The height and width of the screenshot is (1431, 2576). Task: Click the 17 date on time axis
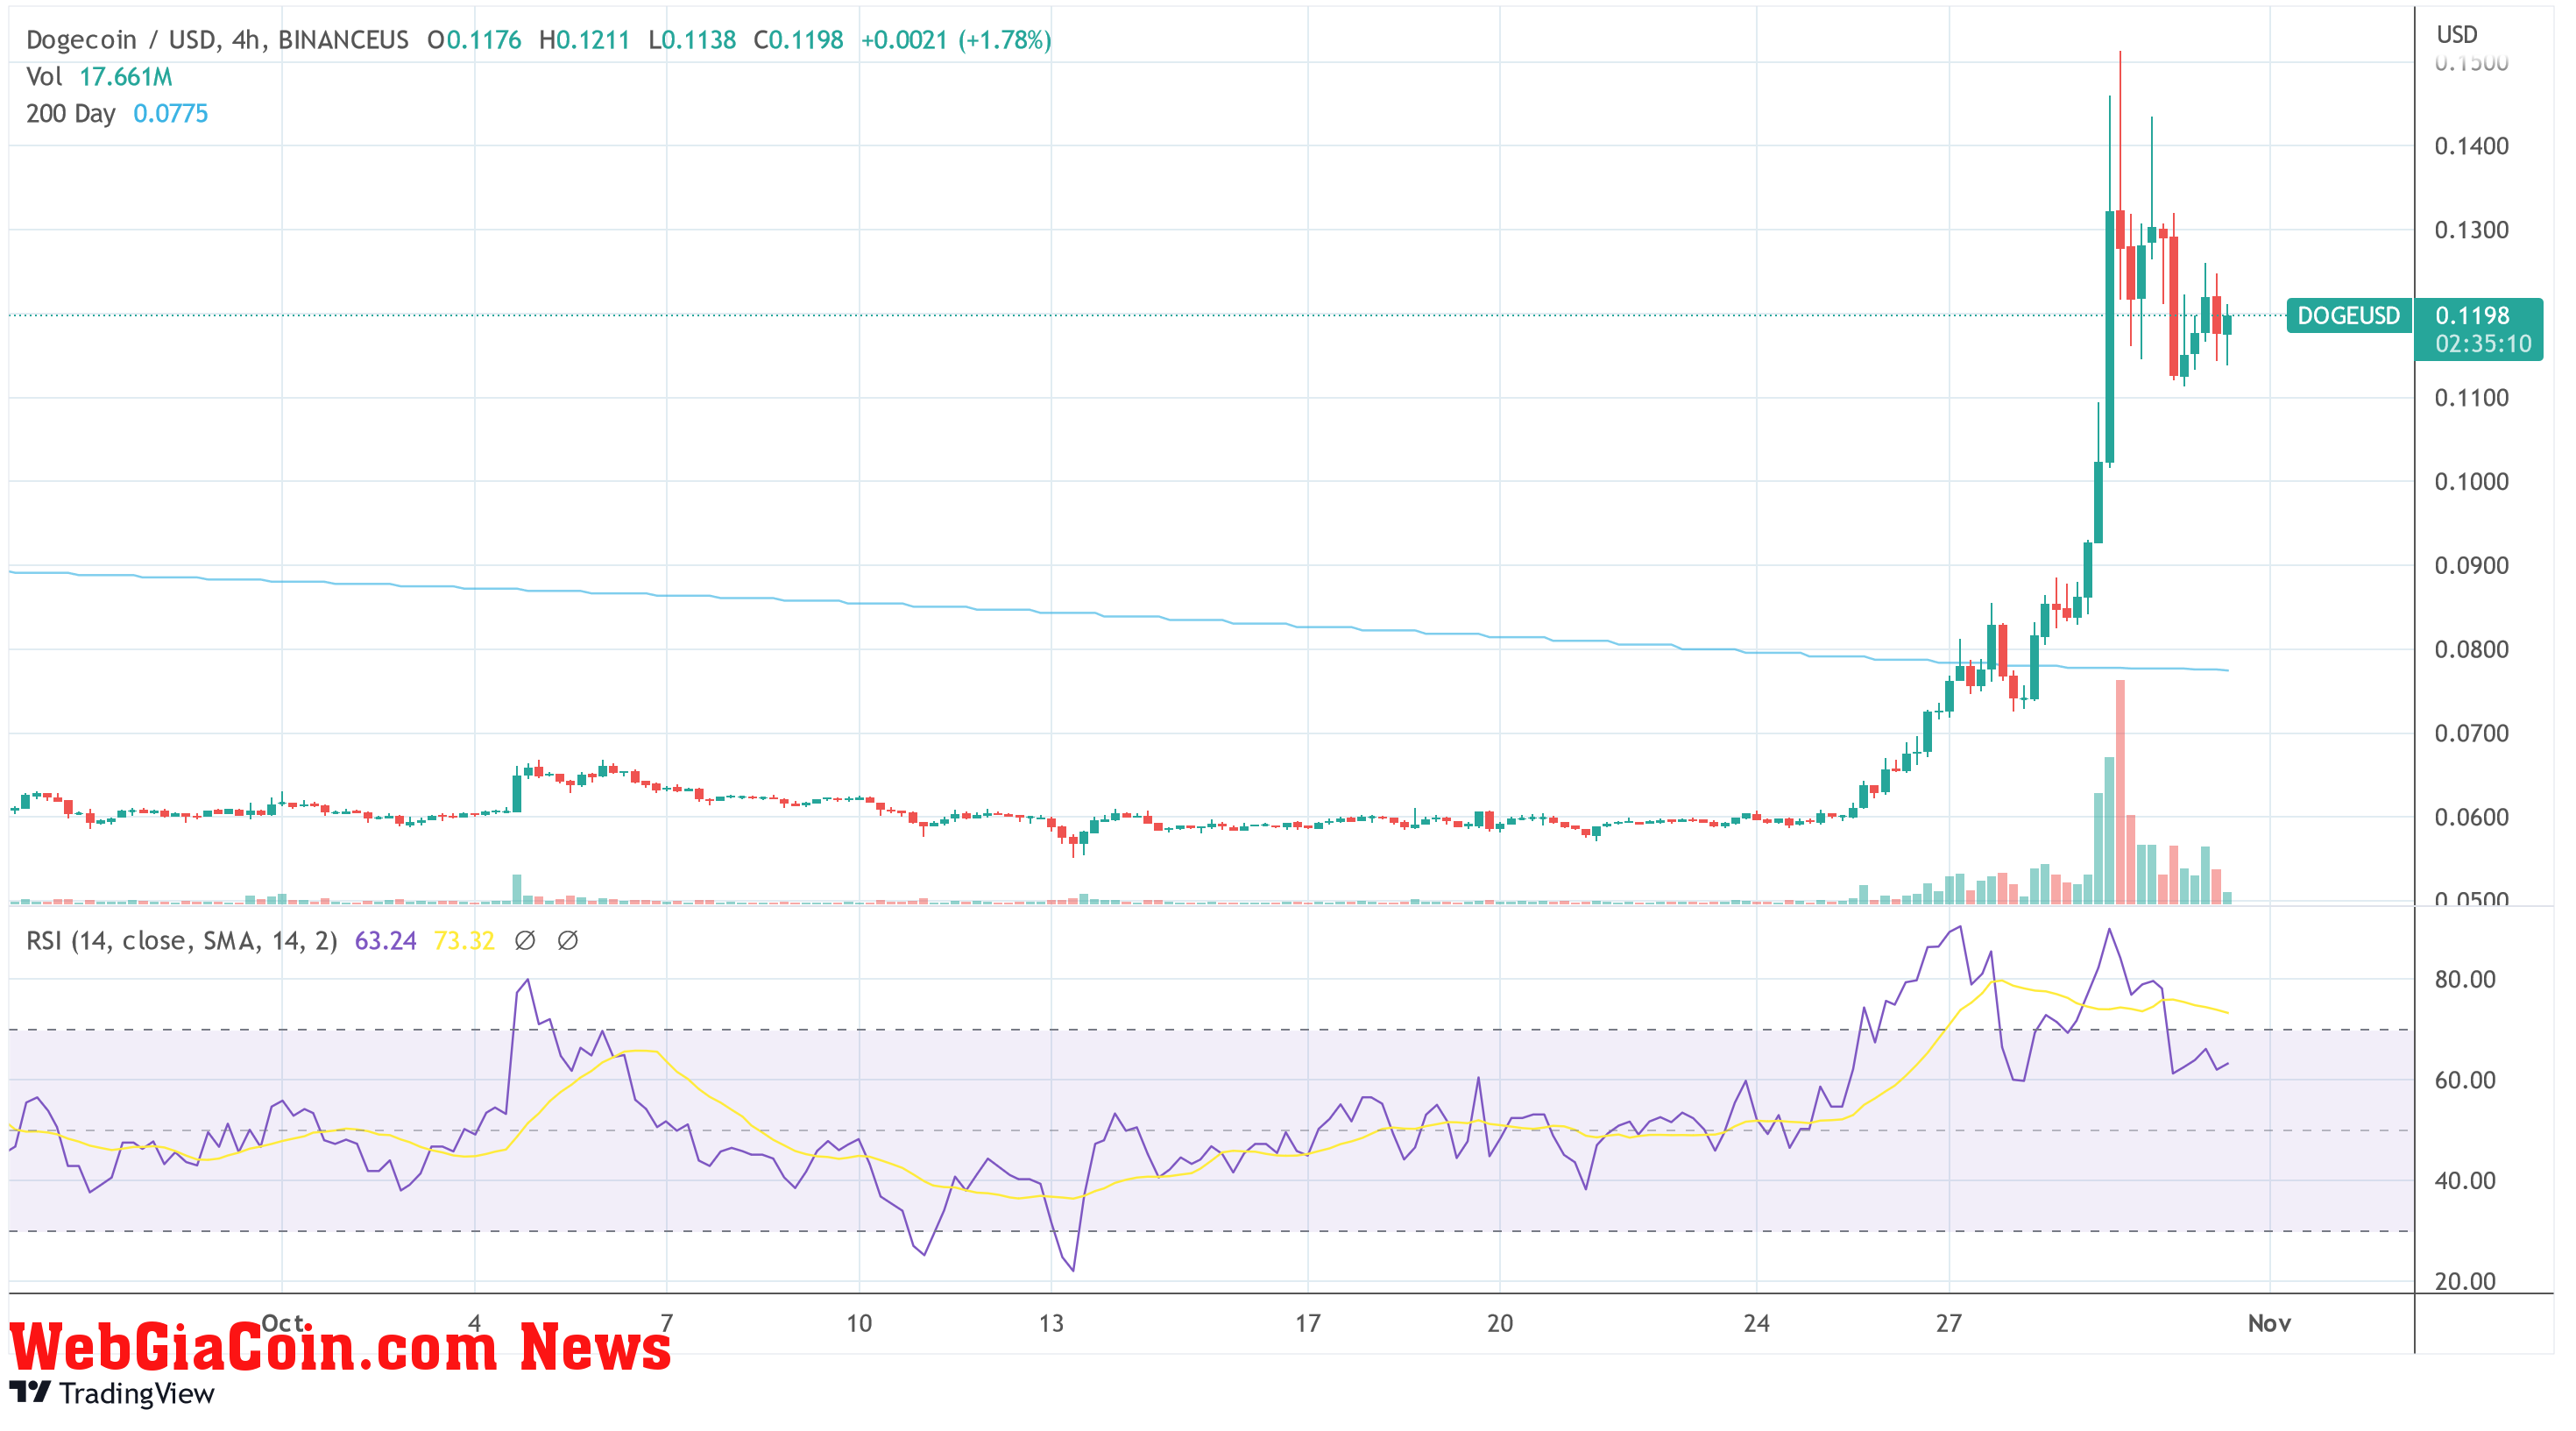click(1307, 1324)
